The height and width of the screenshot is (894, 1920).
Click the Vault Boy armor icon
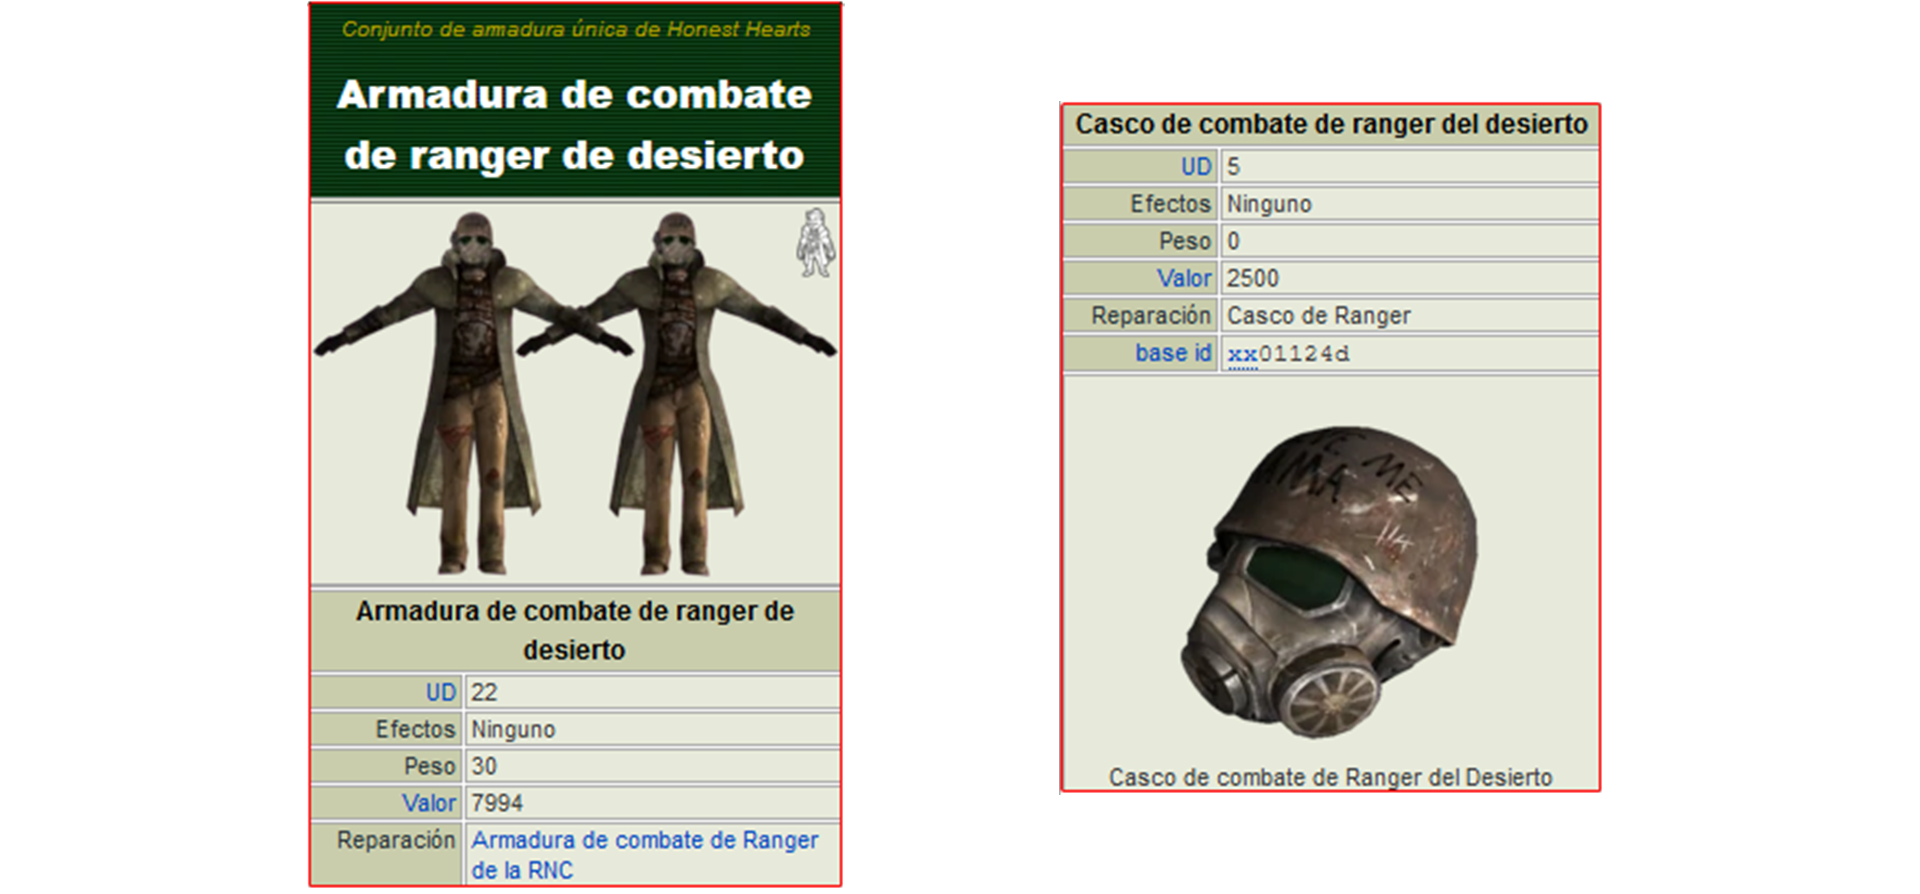coord(815,243)
